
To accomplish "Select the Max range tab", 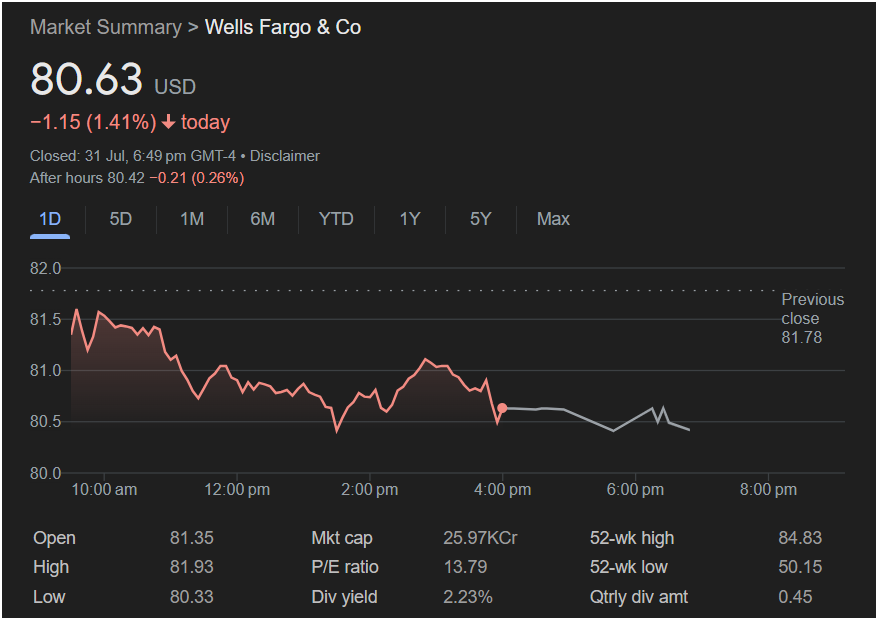I will coord(553,219).
